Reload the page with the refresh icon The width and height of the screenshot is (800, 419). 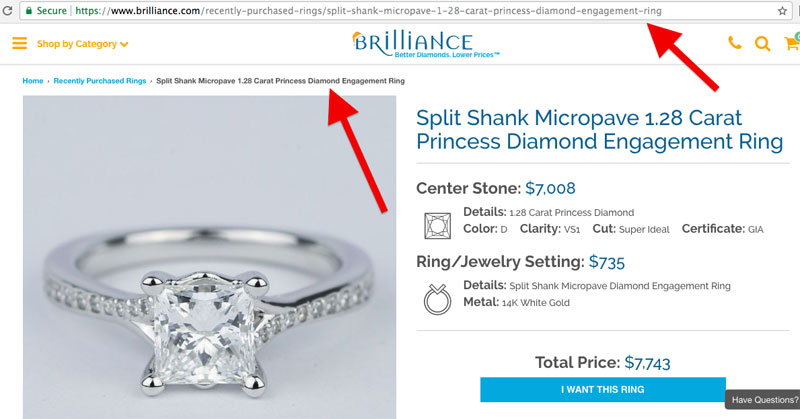[7, 11]
